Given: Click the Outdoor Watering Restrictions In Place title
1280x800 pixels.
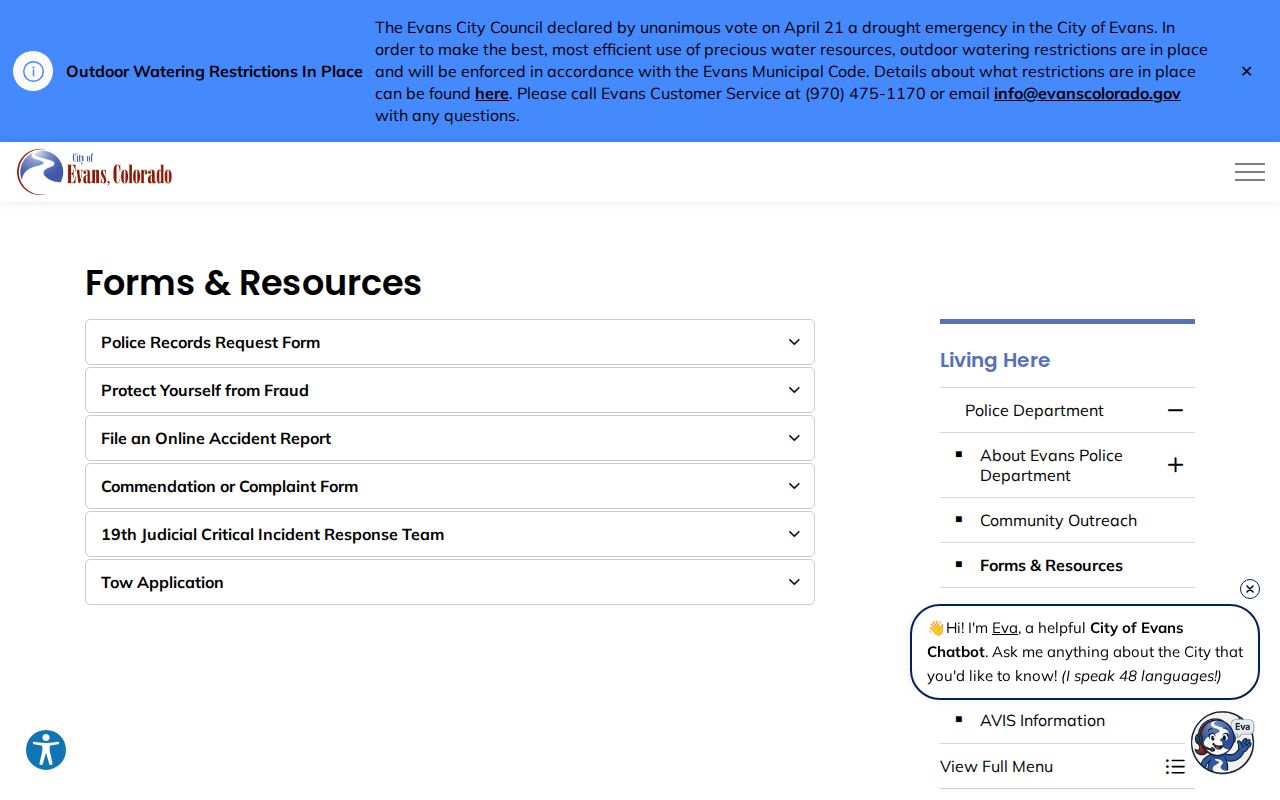Looking at the screenshot, I should (214, 72).
